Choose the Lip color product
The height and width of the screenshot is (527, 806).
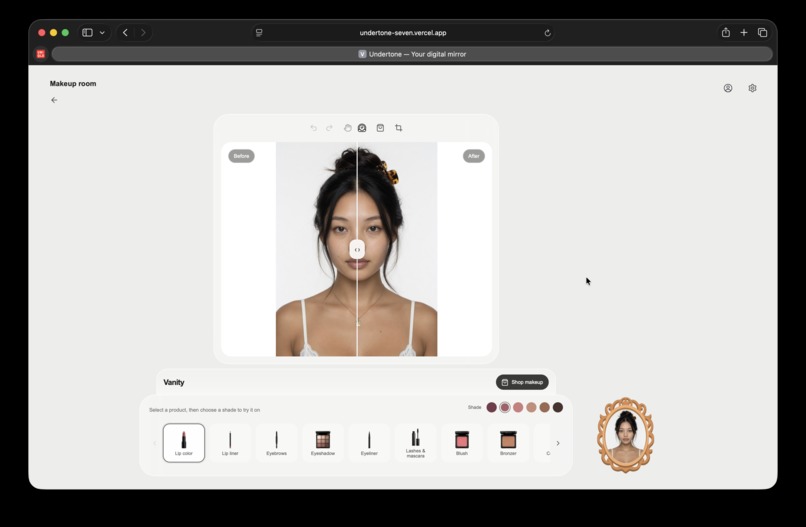[x=184, y=443]
